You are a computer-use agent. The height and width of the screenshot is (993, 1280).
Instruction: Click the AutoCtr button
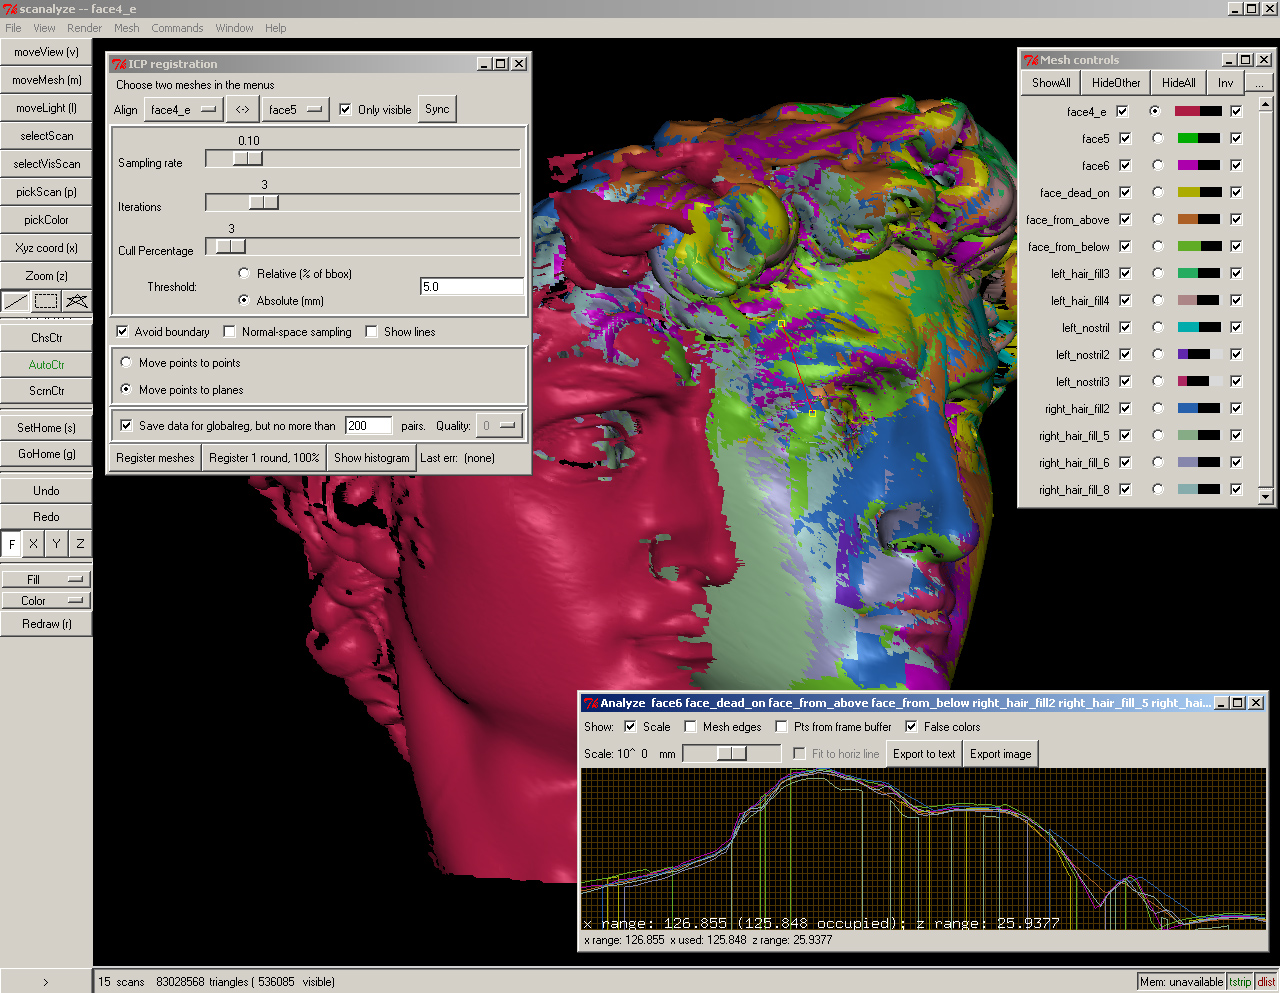pos(46,365)
